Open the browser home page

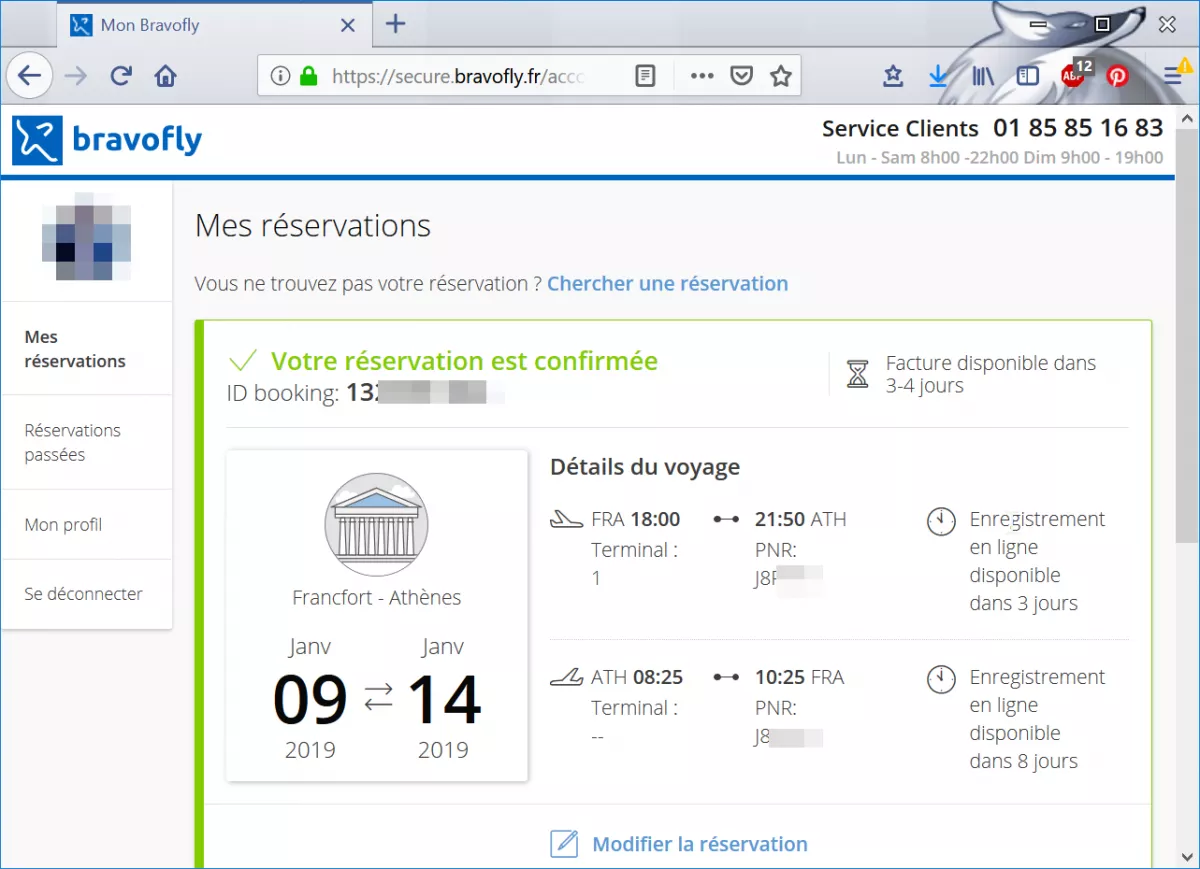point(166,76)
